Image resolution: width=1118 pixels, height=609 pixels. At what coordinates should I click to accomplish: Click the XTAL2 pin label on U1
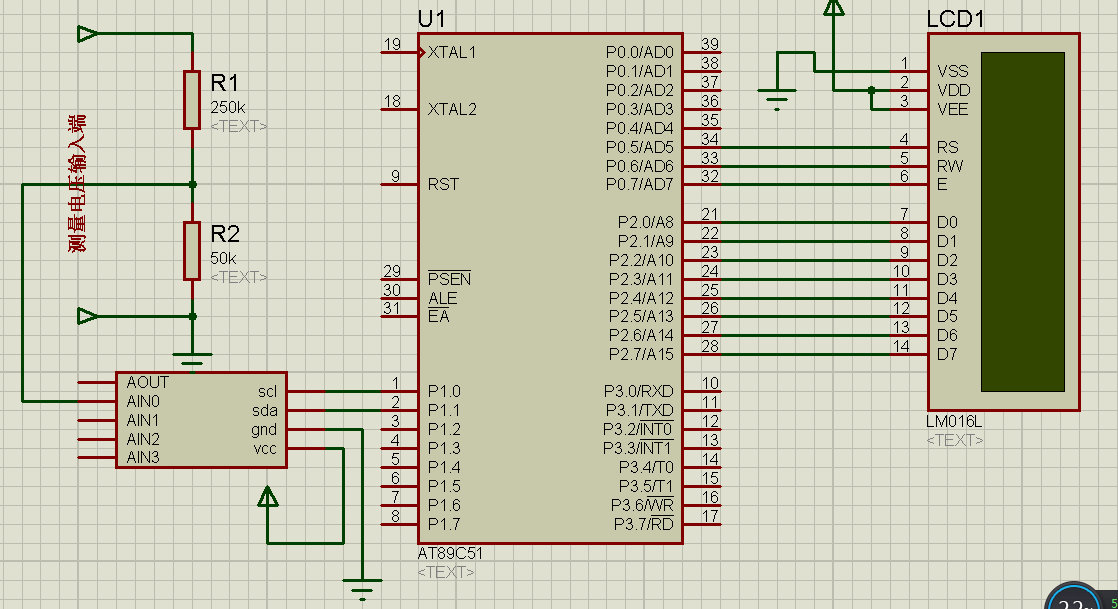(452, 109)
